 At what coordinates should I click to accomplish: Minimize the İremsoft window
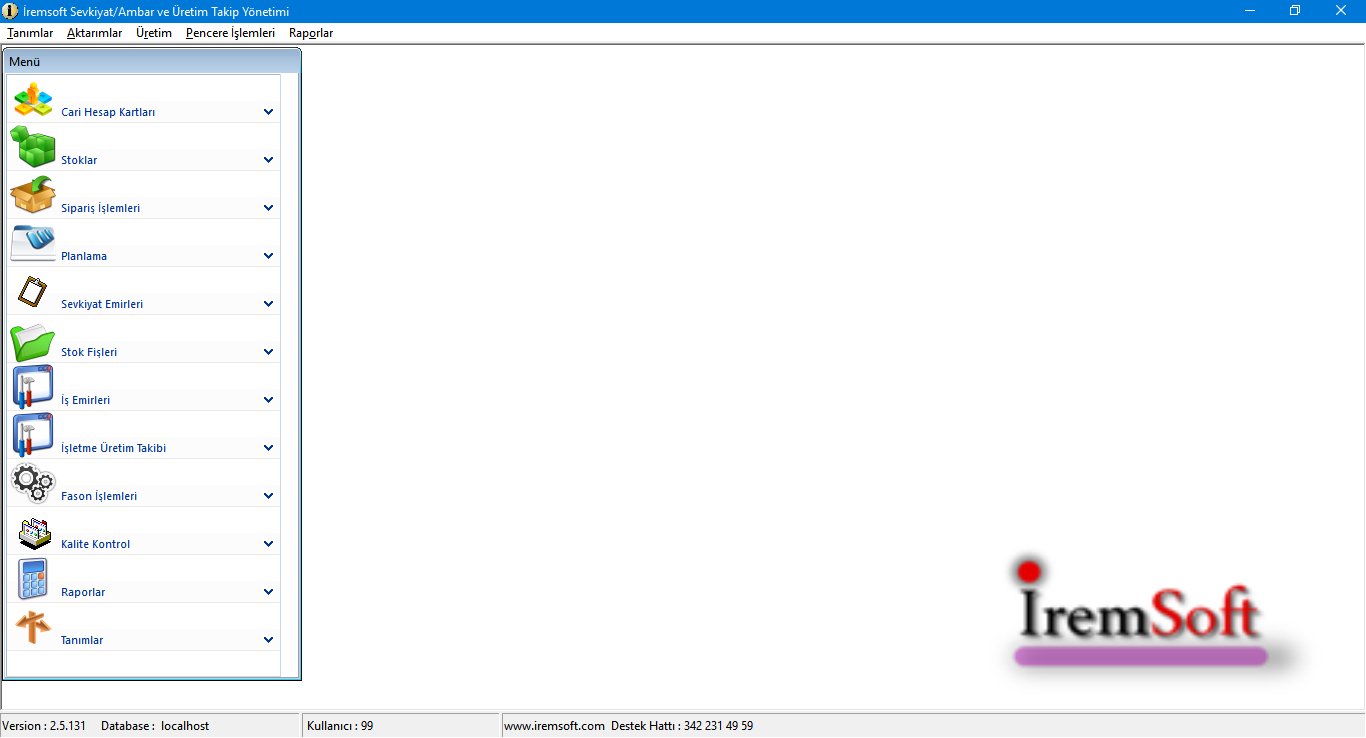coord(1250,10)
